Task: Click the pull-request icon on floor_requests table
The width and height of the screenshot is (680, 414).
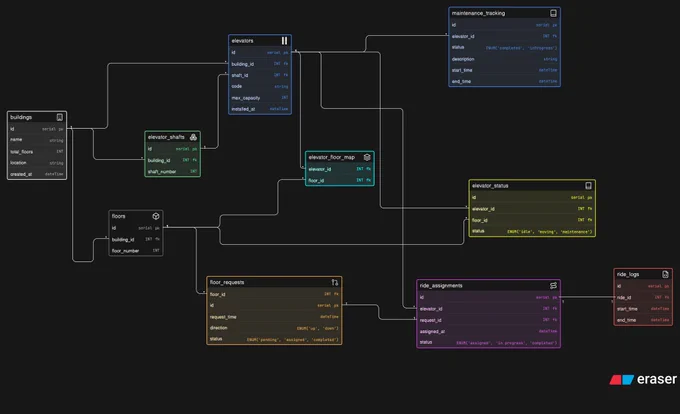Action: point(335,282)
